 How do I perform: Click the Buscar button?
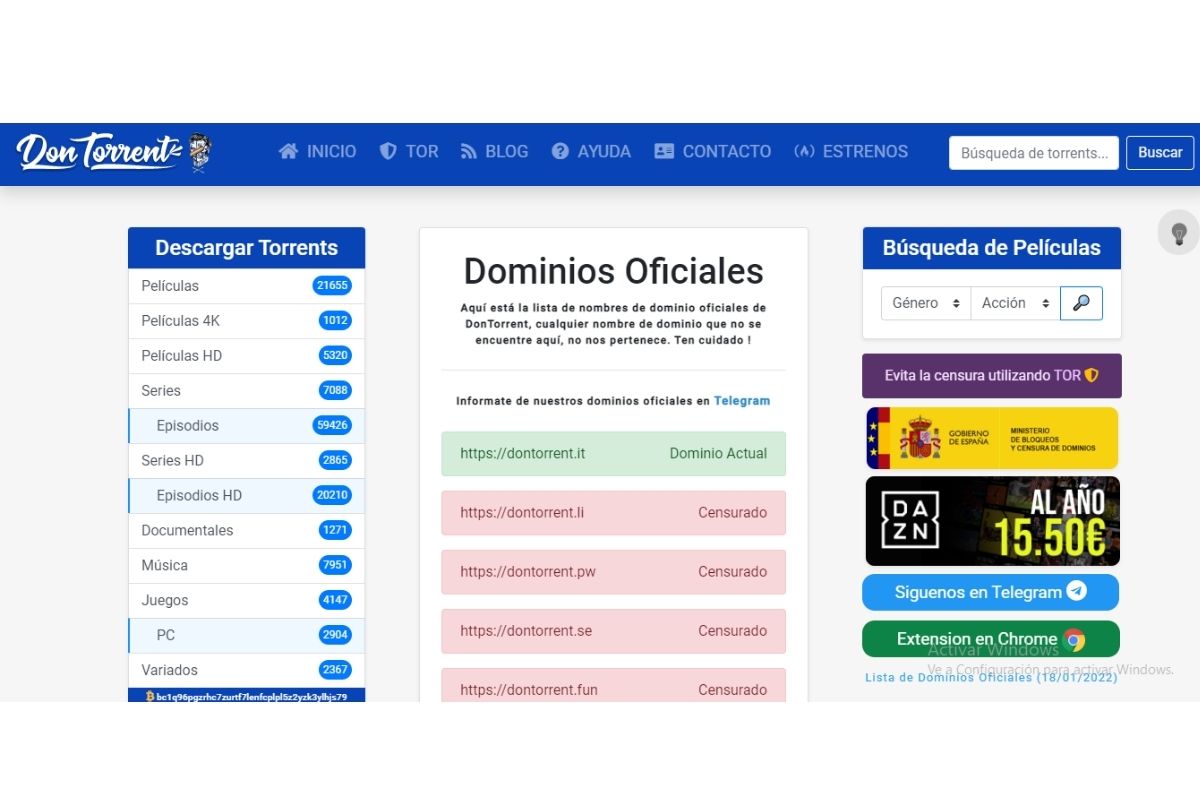1160,153
